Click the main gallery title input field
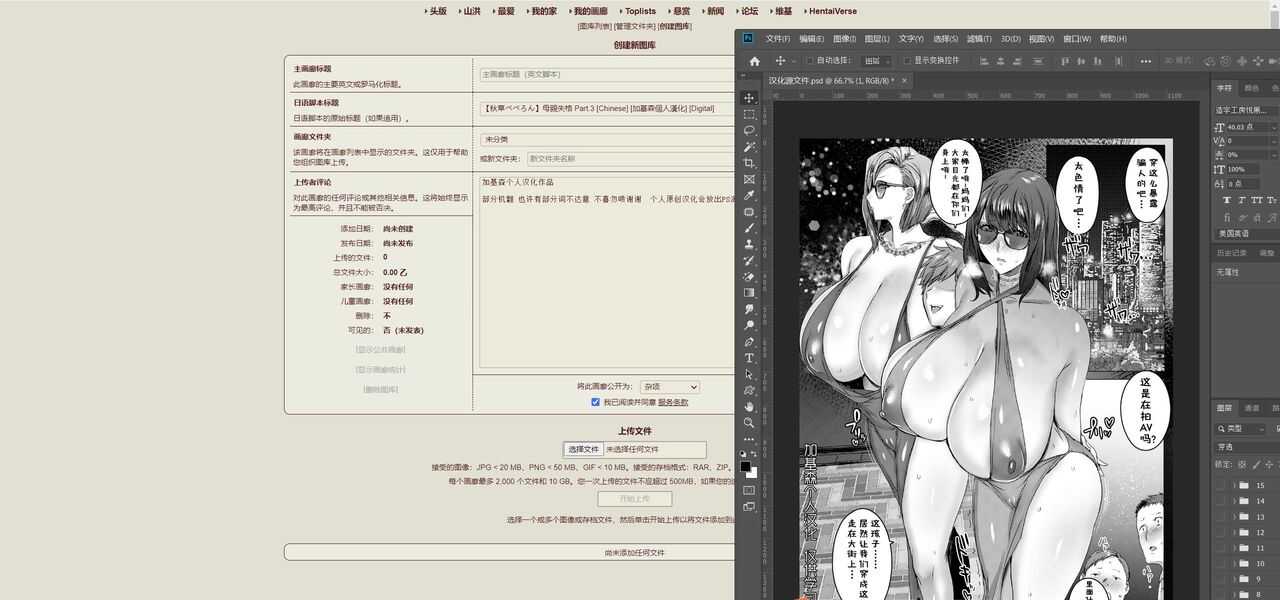The image size is (1280, 600). coord(606,74)
